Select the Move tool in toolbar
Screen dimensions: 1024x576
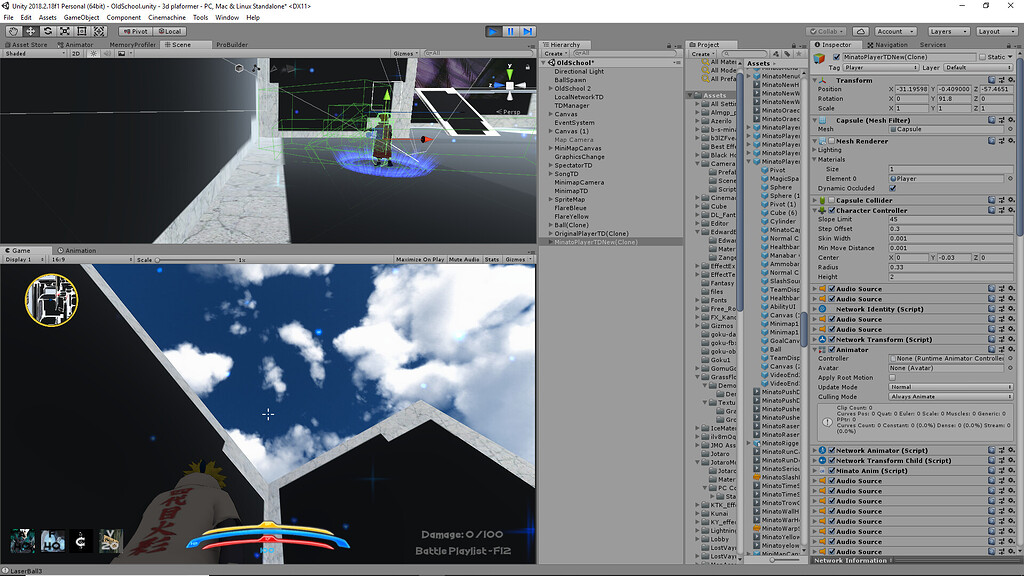(x=30, y=31)
